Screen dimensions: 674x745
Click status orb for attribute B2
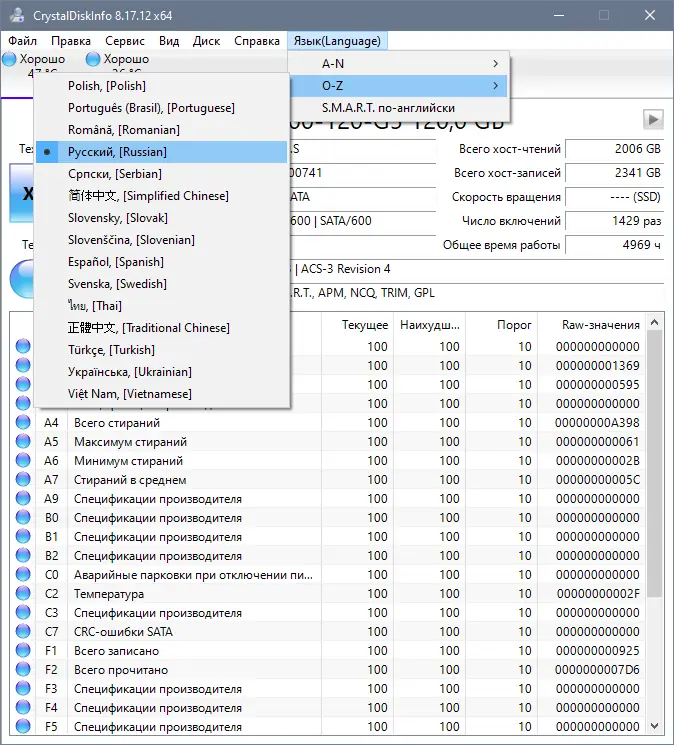(x=23, y=555)
